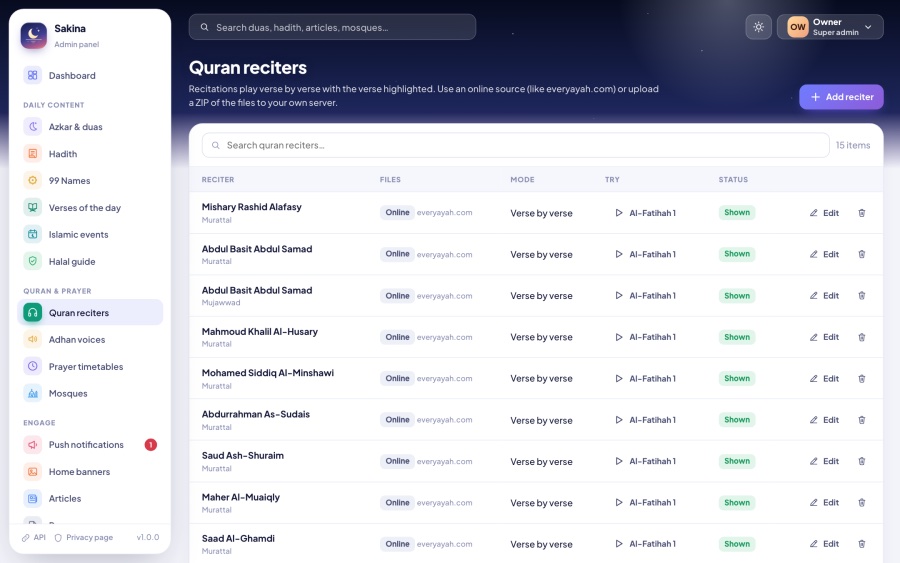Focus the Search quran reciters field
The height and width of the screenshot is (563, 900).
(515, 145)
